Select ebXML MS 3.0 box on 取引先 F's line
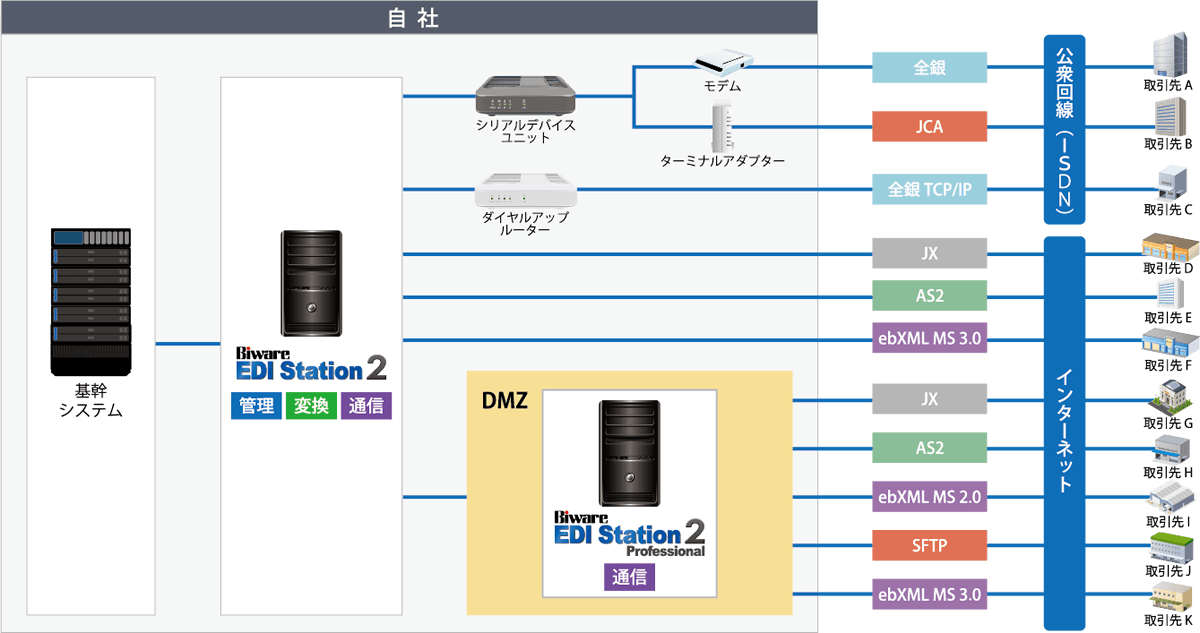1200x633 pixels. [x=930, y=339]
